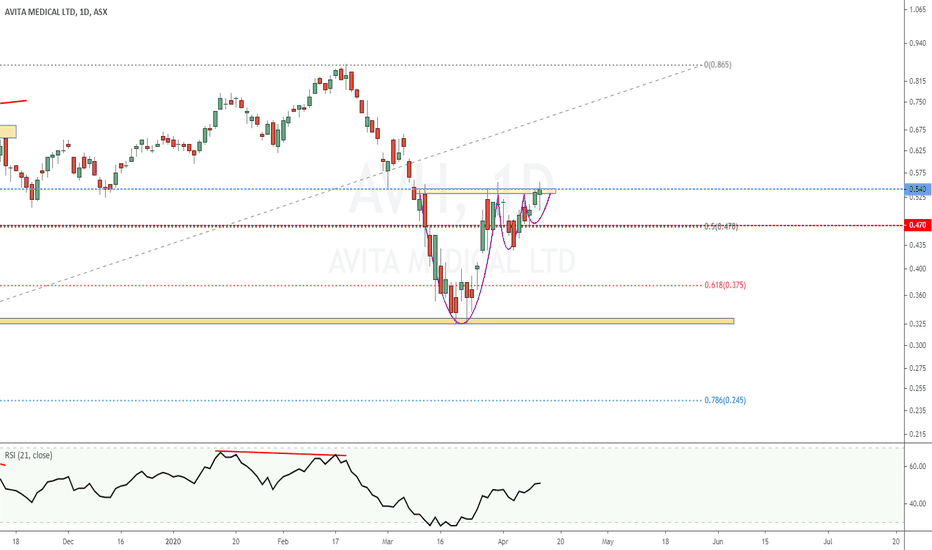Screen dimensions: 932x550
Task: Click the 1.065 price axis label
Action: (x=917, y=10)
